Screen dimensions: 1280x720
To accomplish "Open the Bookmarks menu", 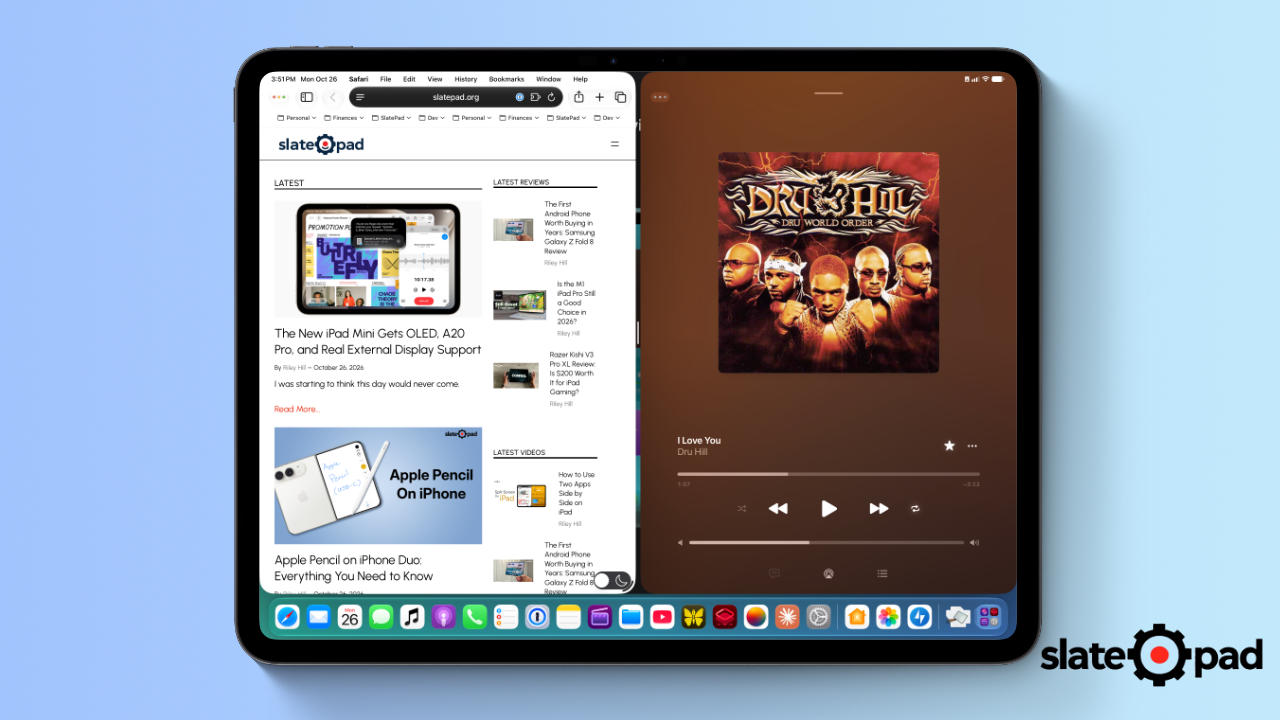I will click(506, 79).
